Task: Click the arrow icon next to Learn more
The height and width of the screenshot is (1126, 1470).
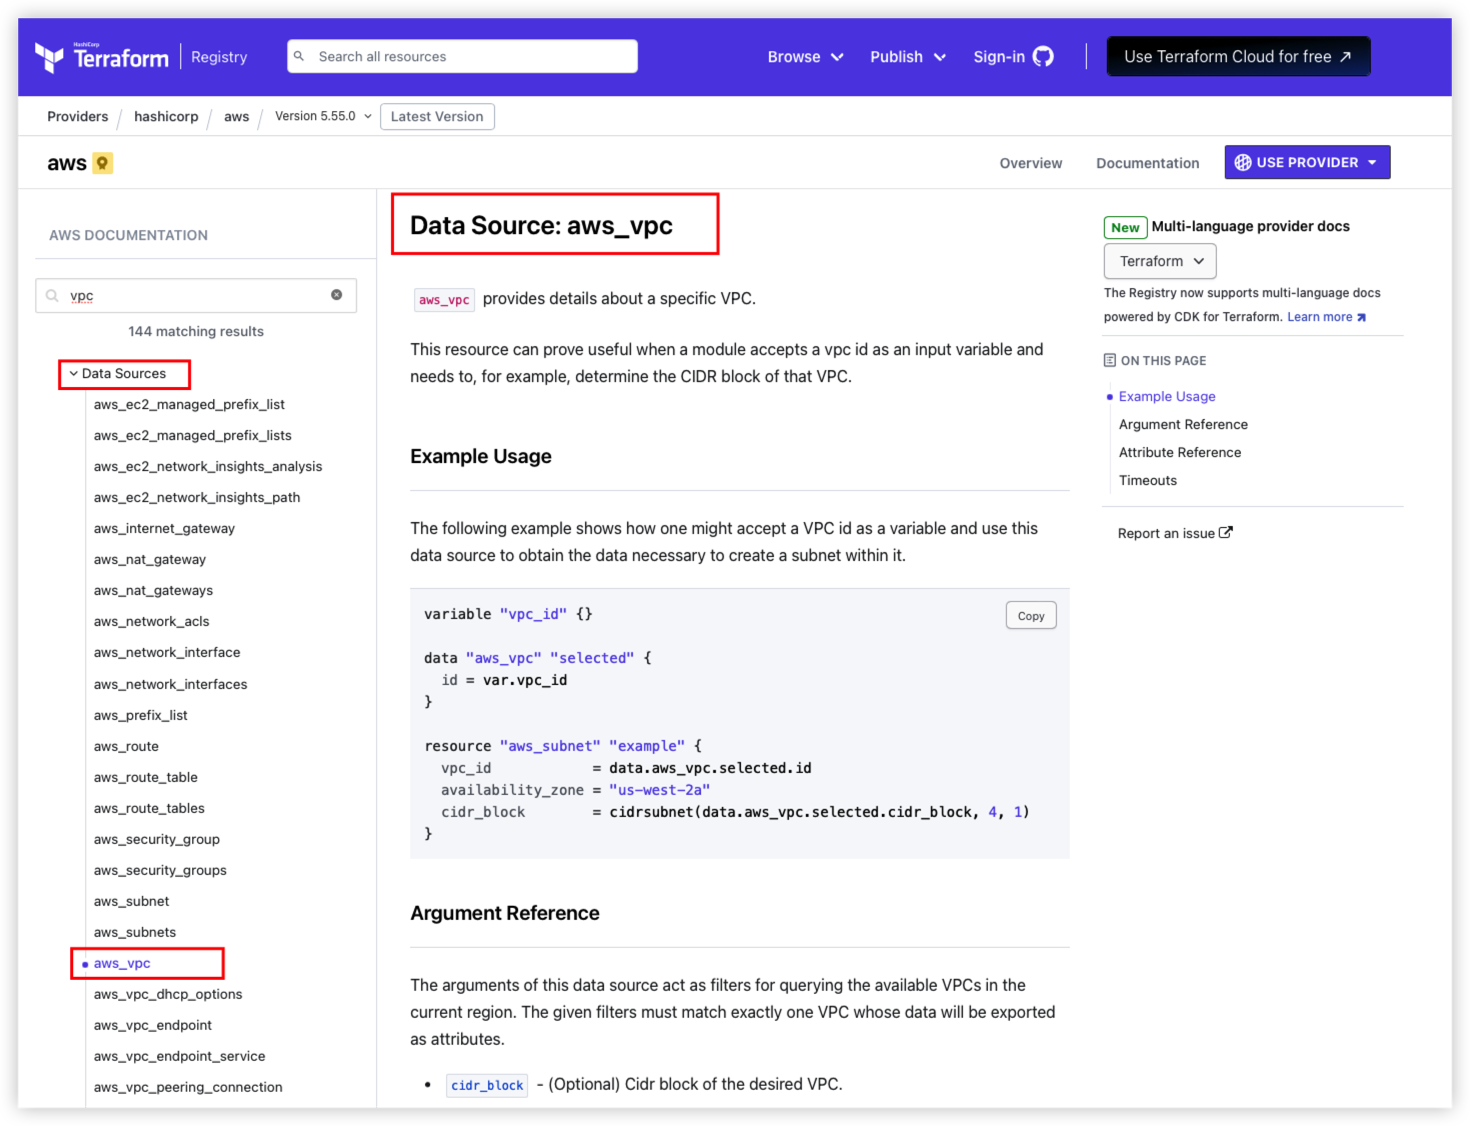Action: [1361, 317]
